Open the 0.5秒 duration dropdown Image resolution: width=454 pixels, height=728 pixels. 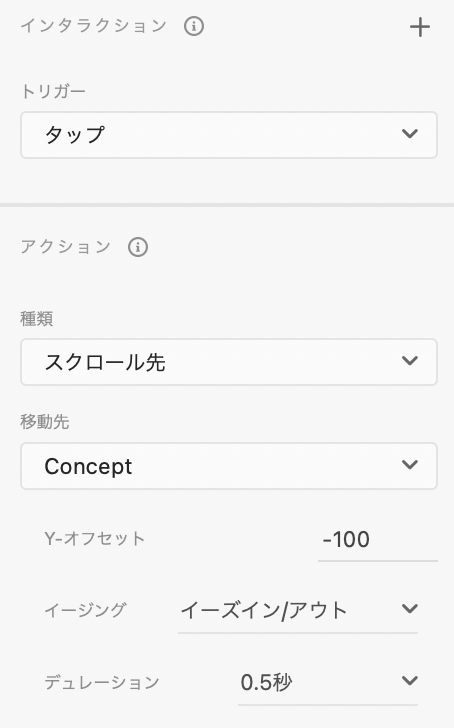[x=328, y=683]
